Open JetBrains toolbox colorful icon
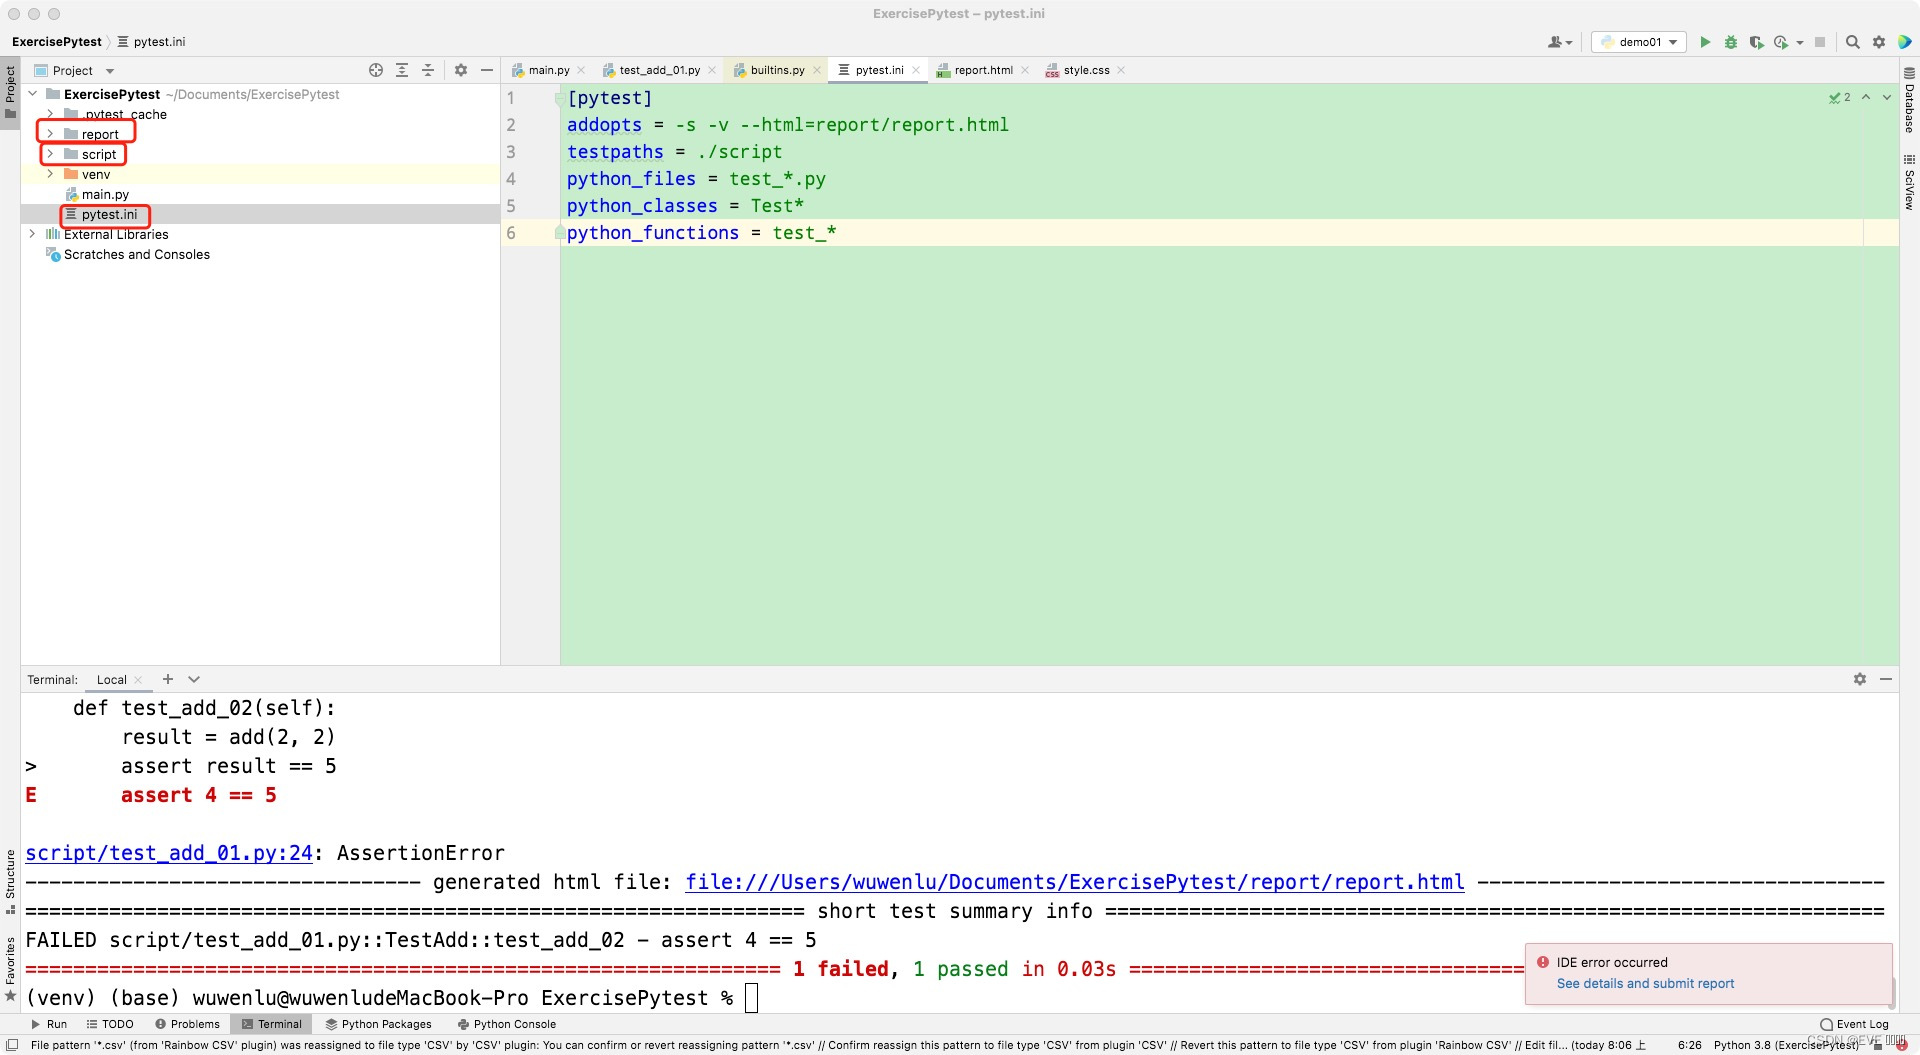The height and width of the screenshot is (1055, 1920). click(1905, 42)
